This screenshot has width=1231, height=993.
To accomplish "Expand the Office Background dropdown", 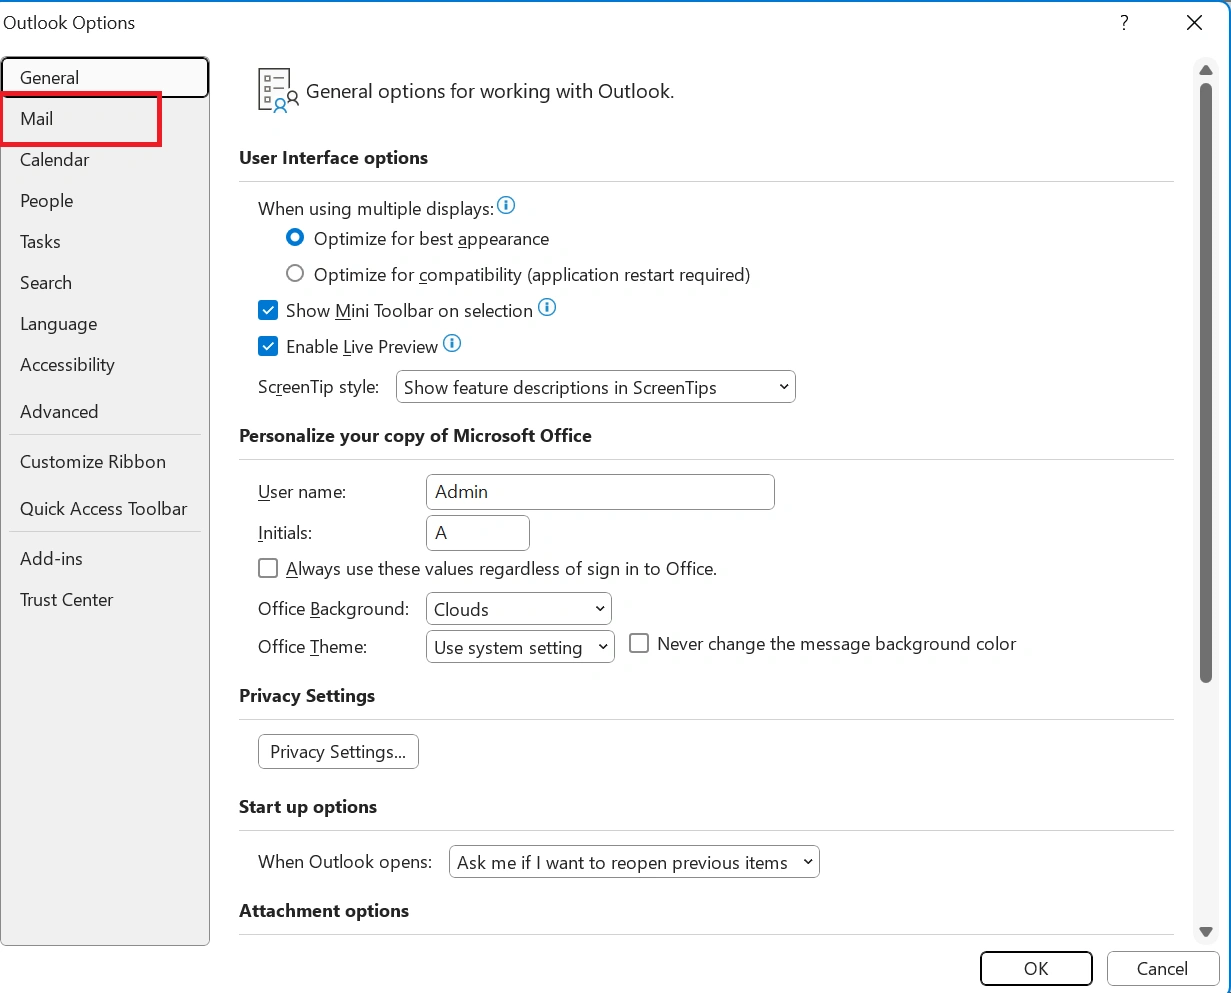I will click(x=518, y=609).
